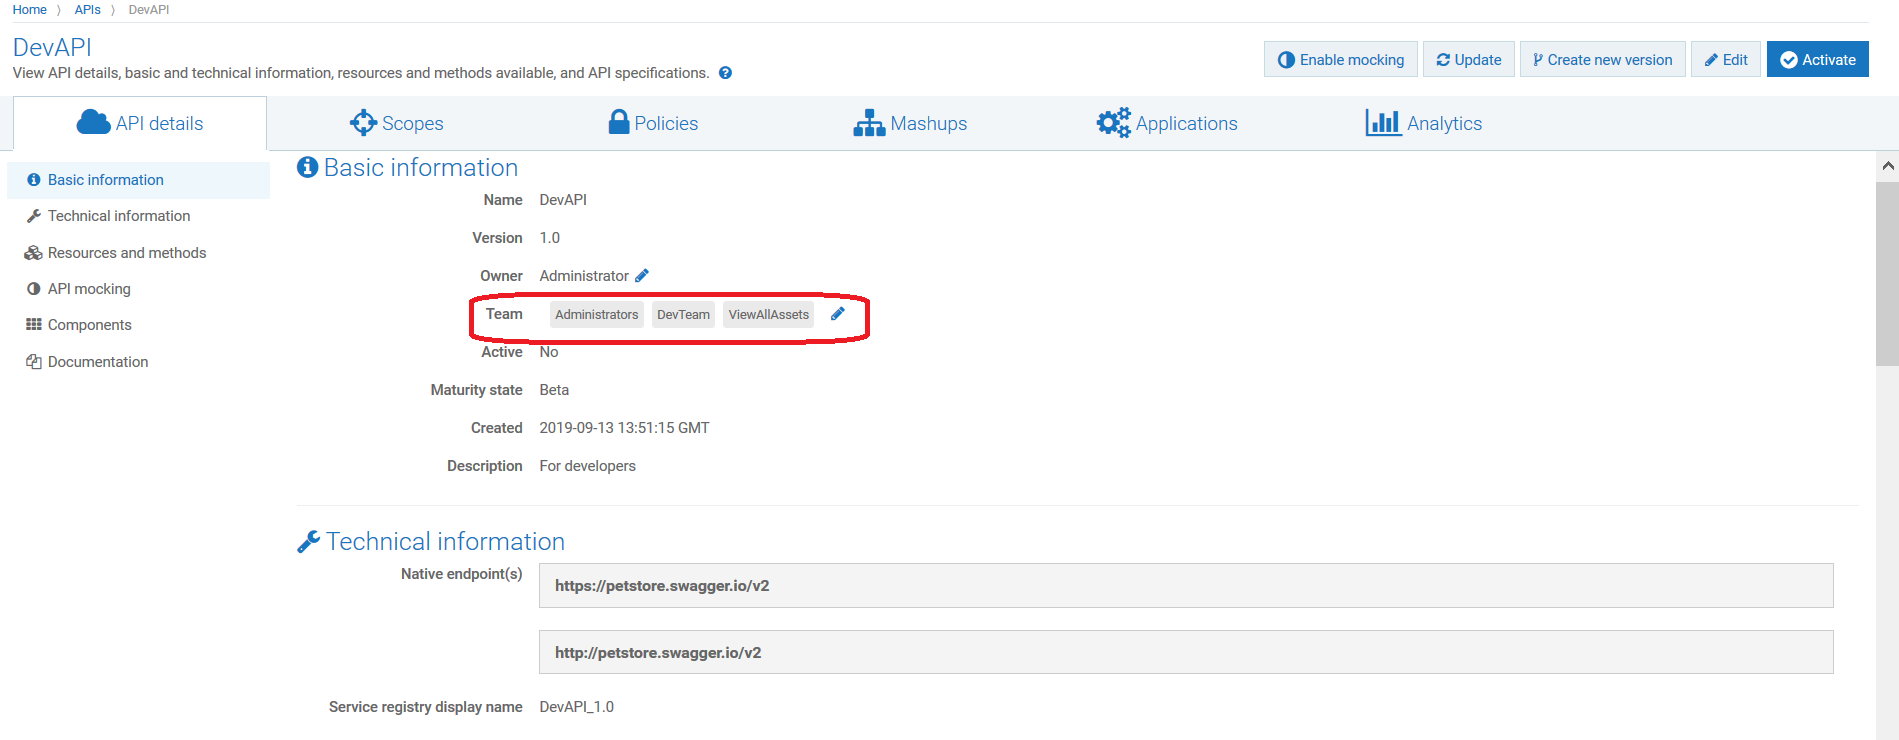1899x740 pixels.
Task: Click the help question mark icon
Action: 725,73
